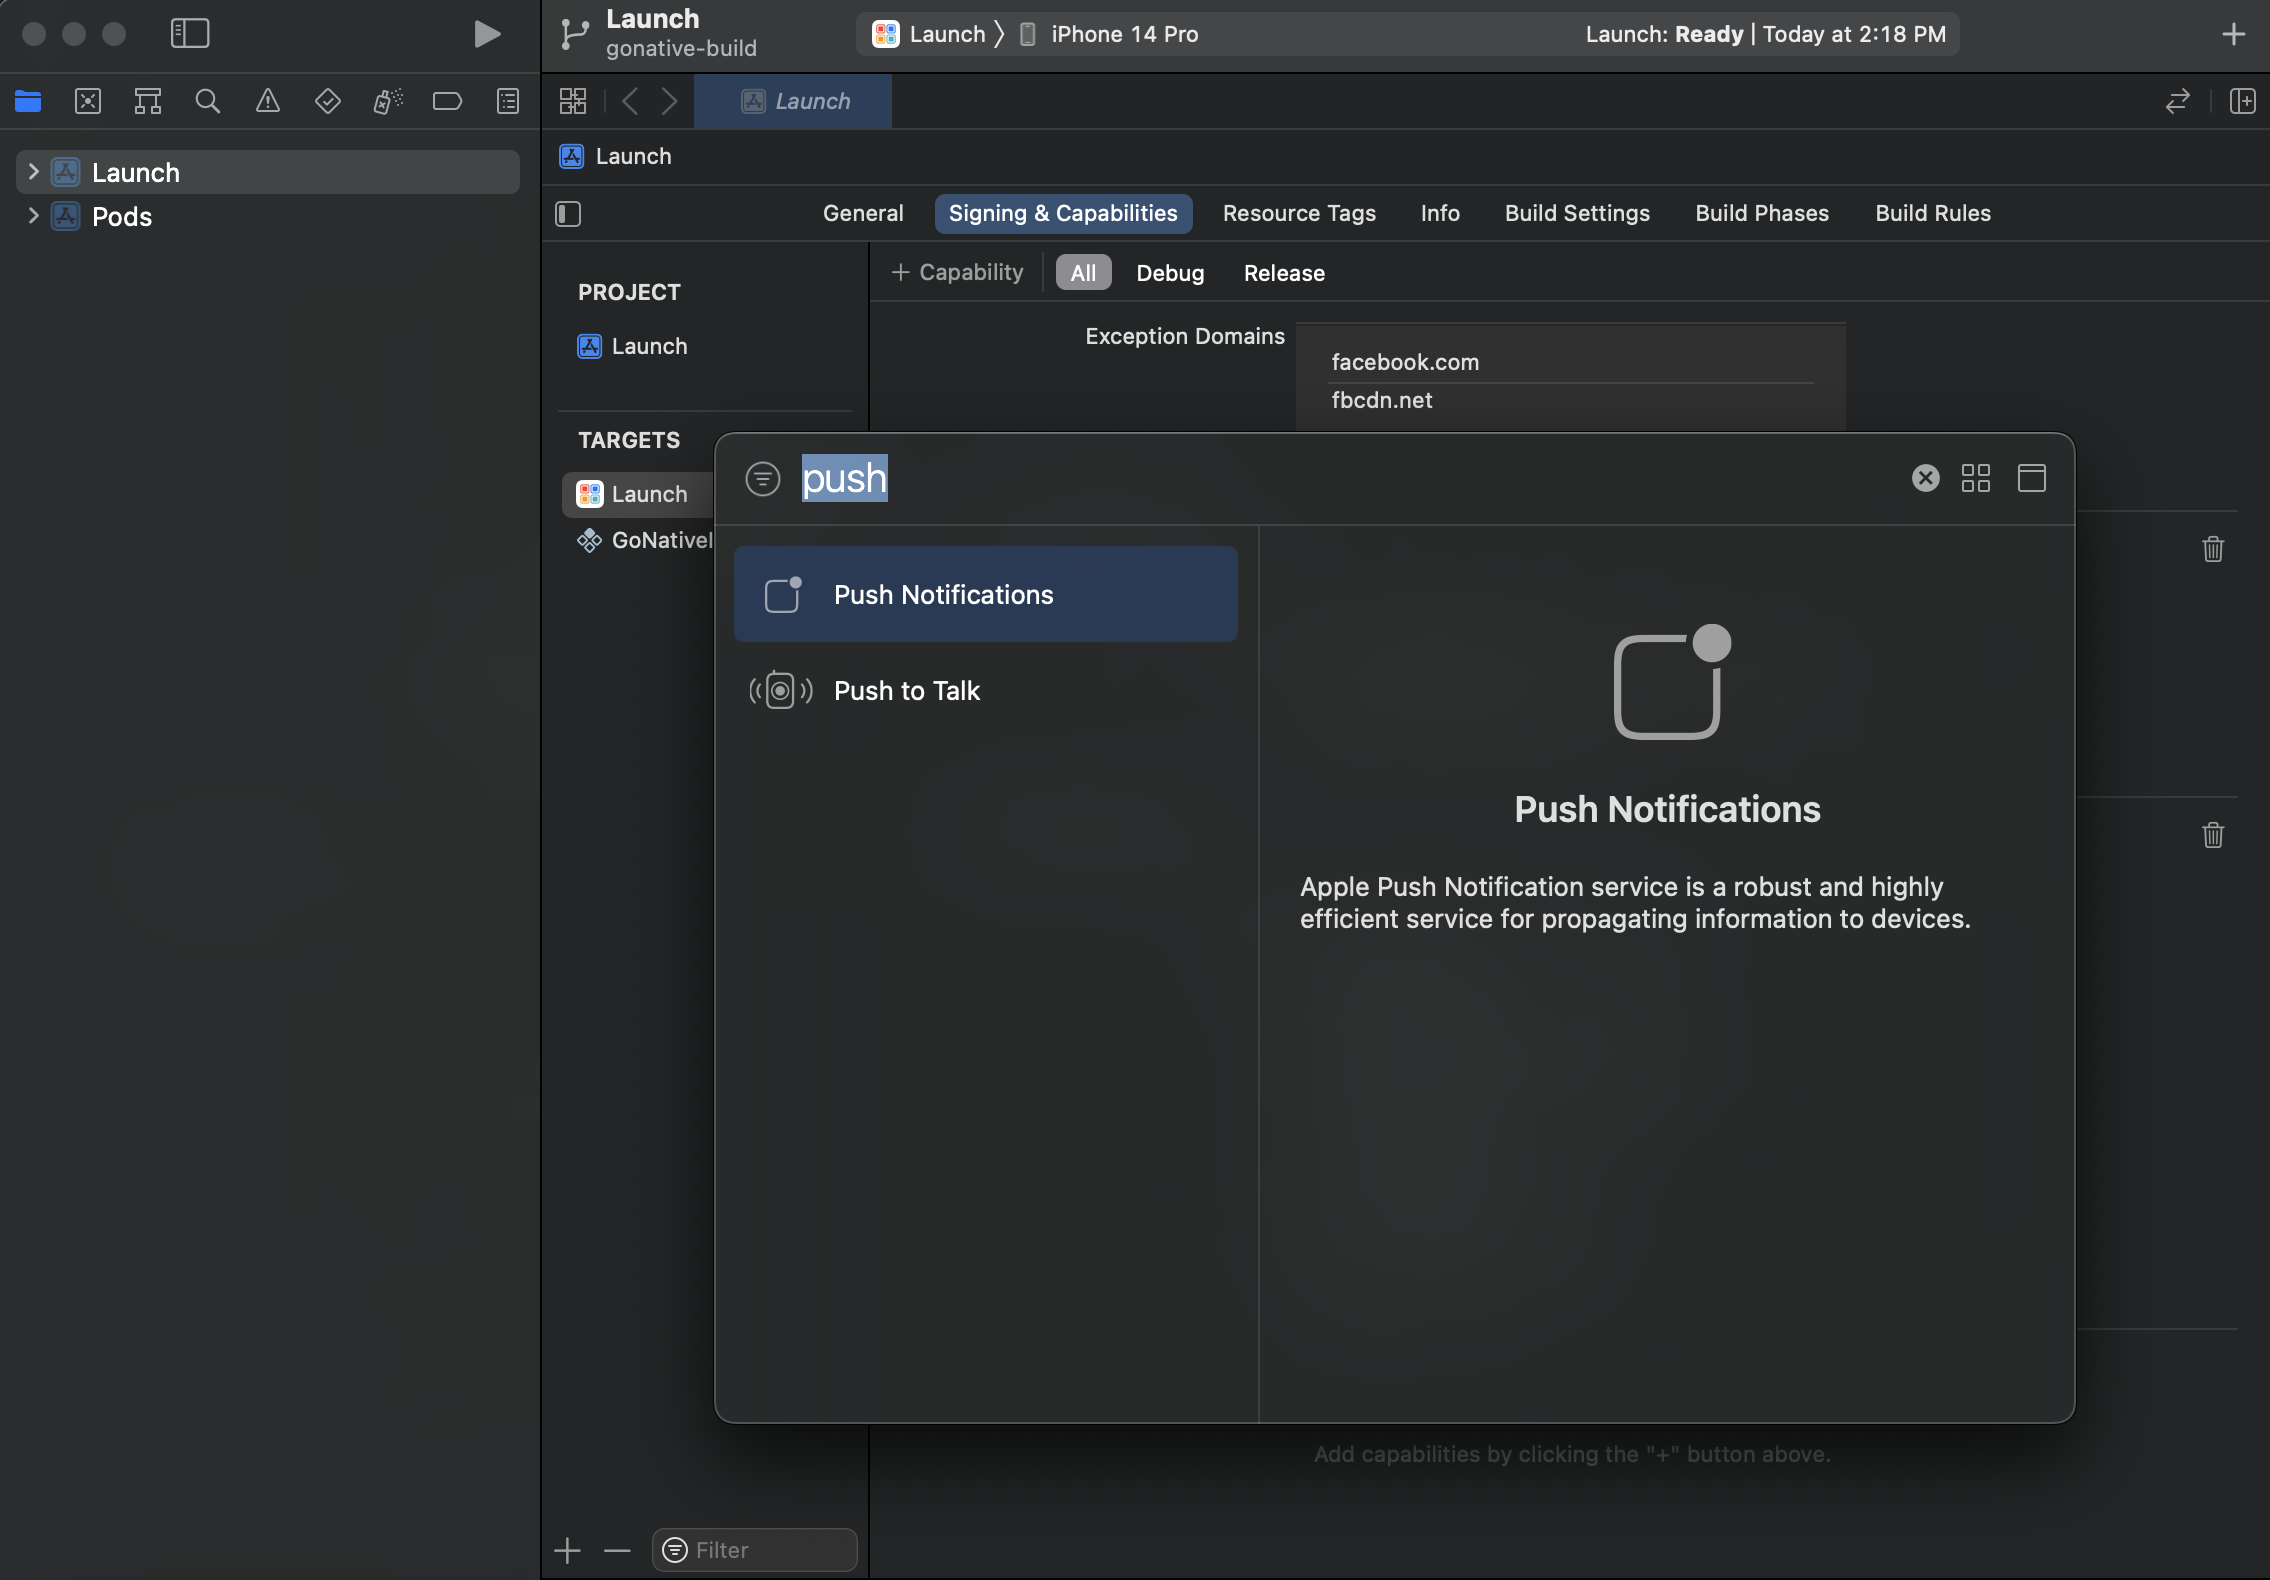This screenshot has width=2270, height=1580.
Task: Click the + Capability button
Action: pyautogui.click(x=957, y=273)
